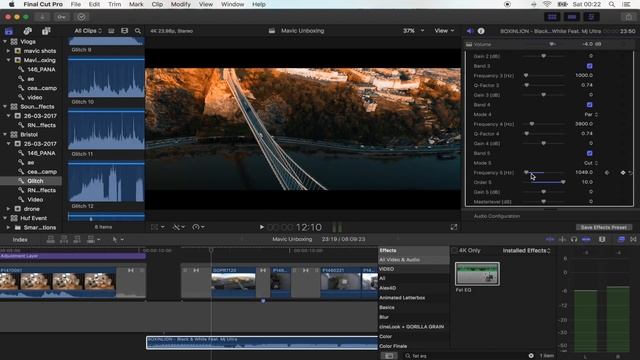Click the Effects browser icon in timeline toolbar
The height and width of the screenshot is (360, 640).
621,240
